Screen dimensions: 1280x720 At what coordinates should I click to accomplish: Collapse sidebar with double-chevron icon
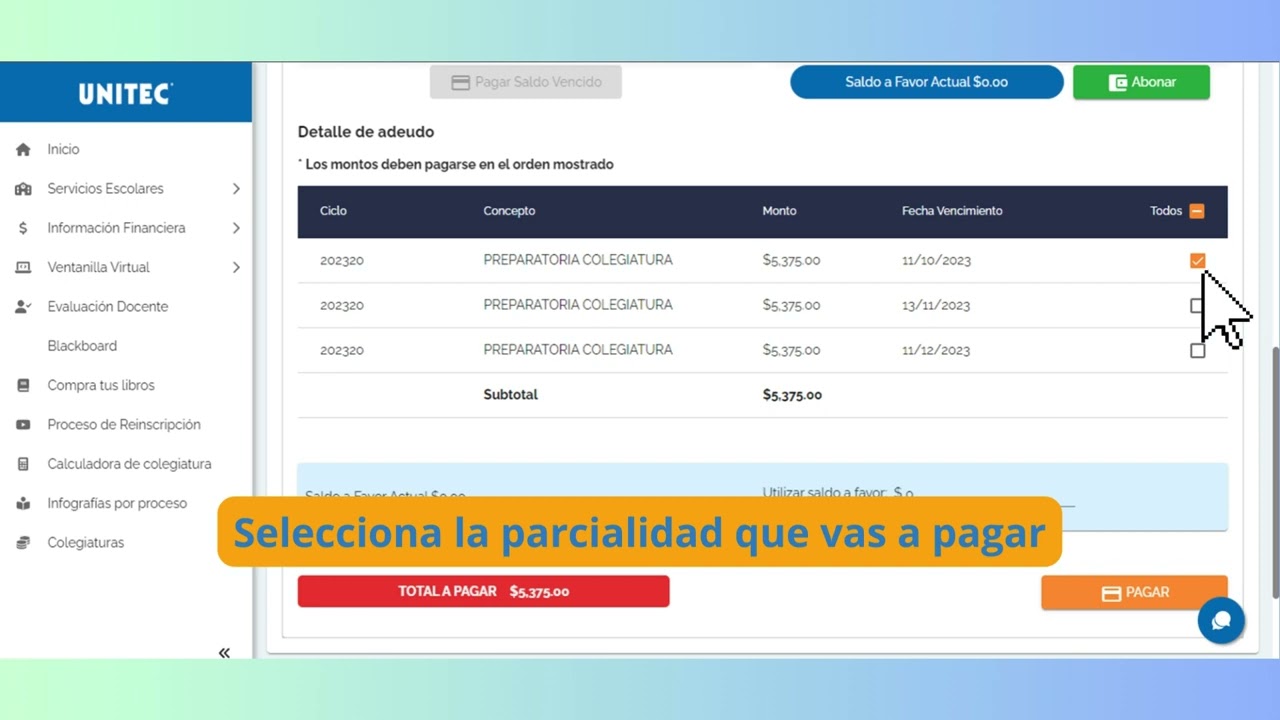[224, 653]
